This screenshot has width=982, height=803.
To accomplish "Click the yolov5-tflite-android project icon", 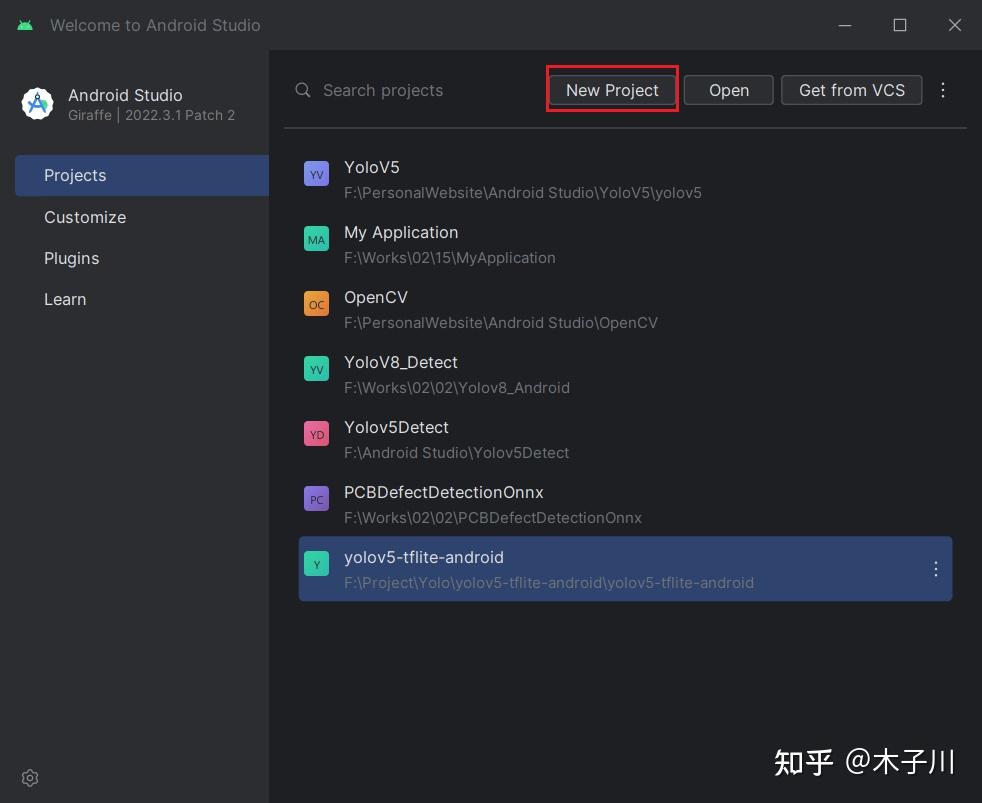I will click(x=316, y=563).
